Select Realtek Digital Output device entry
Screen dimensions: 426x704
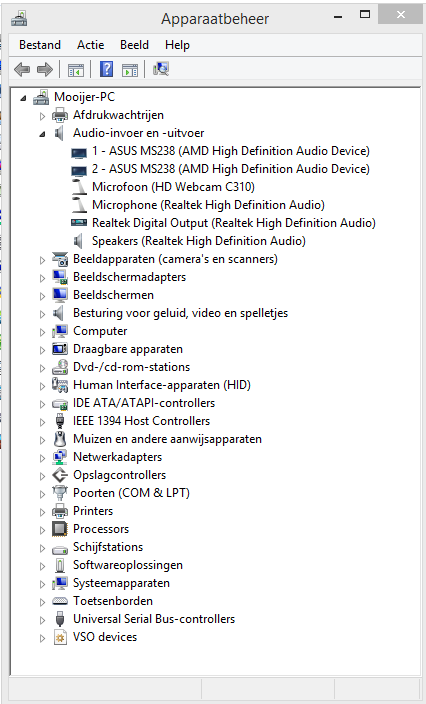(234, 223)
